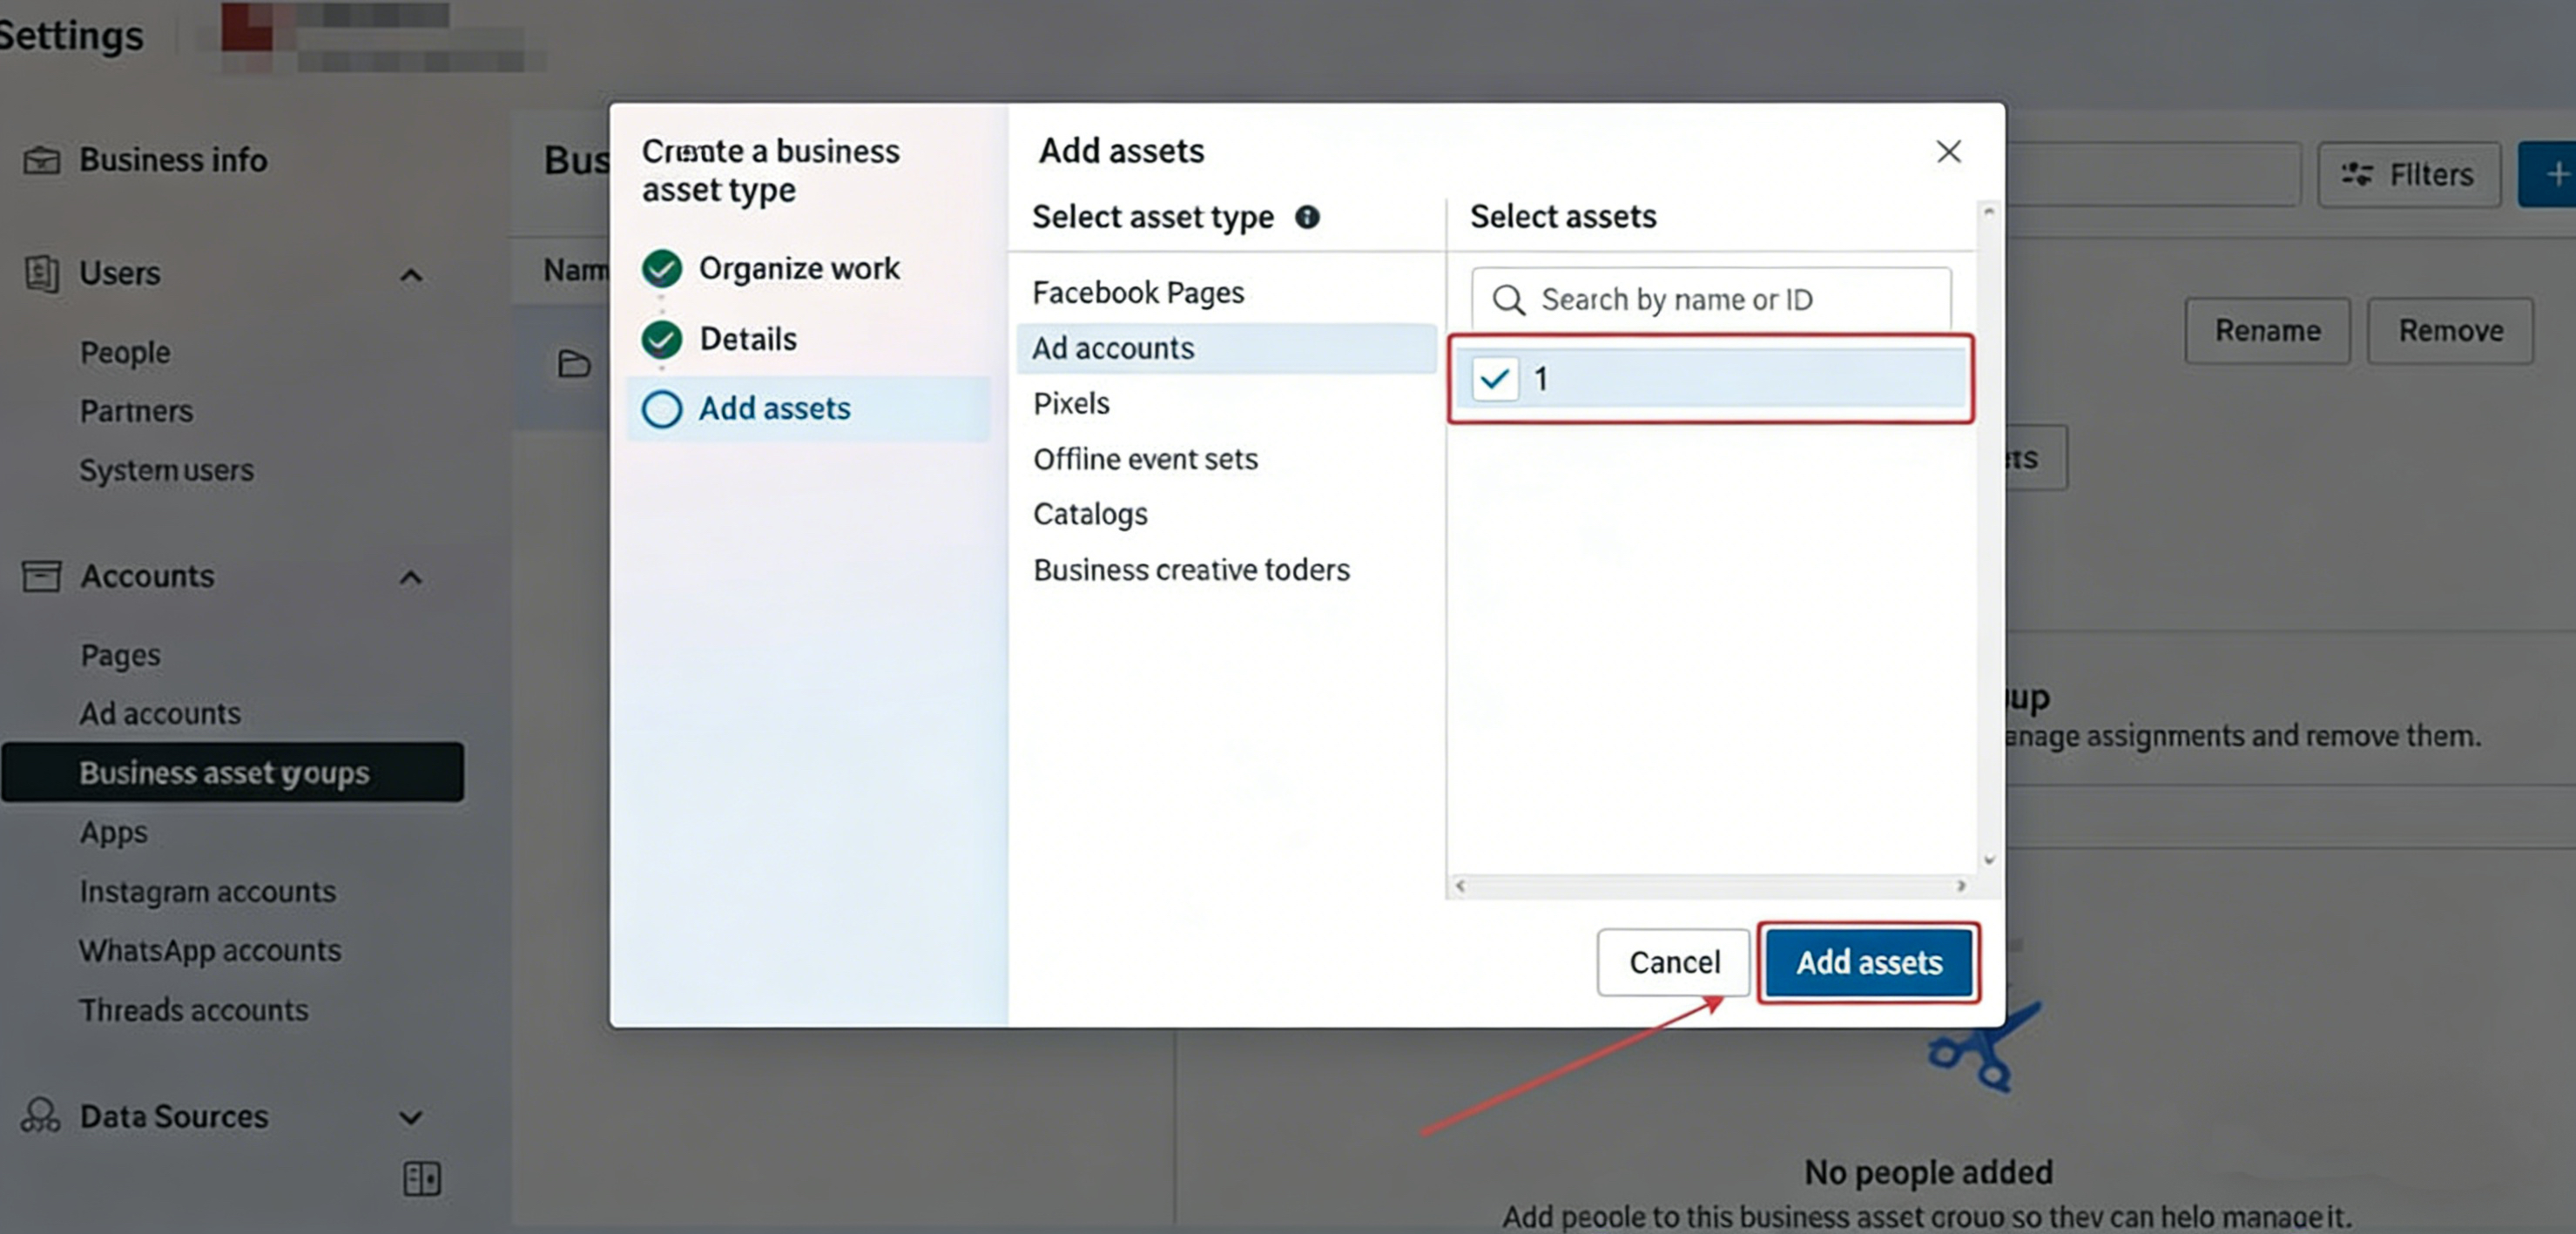The height and width of the screenshot is (1234, 2576).
Task: Click the green check beside Organize work
Action: tap(662, 268)
